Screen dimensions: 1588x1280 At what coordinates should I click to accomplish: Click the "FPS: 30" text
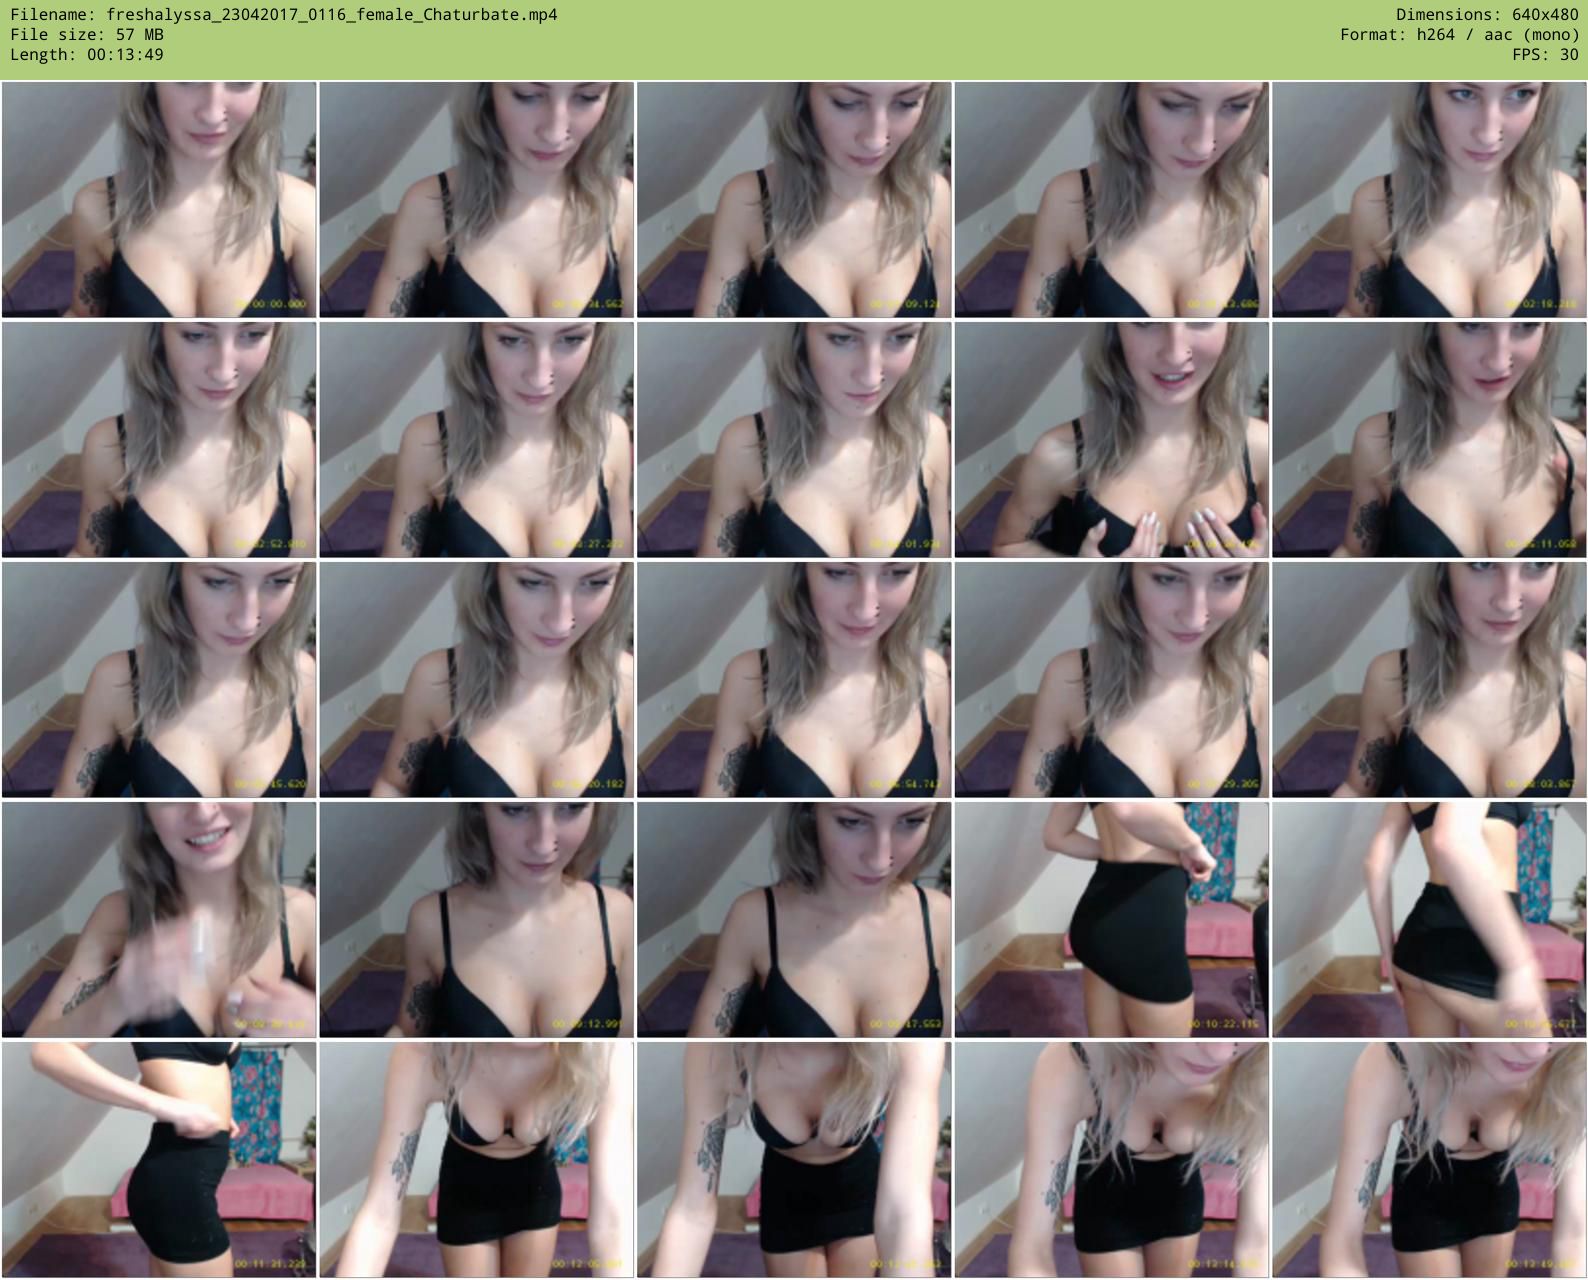tap(1545, 55)
